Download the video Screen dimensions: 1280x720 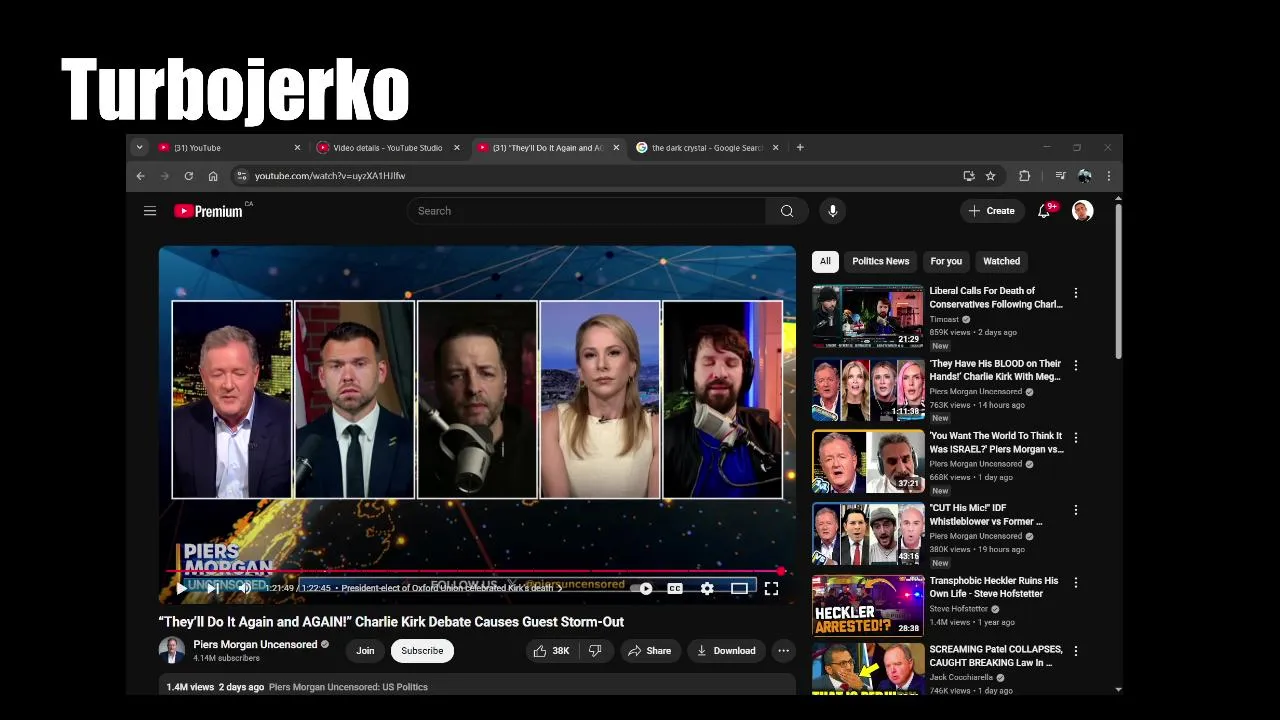click(x=726, y=651)
